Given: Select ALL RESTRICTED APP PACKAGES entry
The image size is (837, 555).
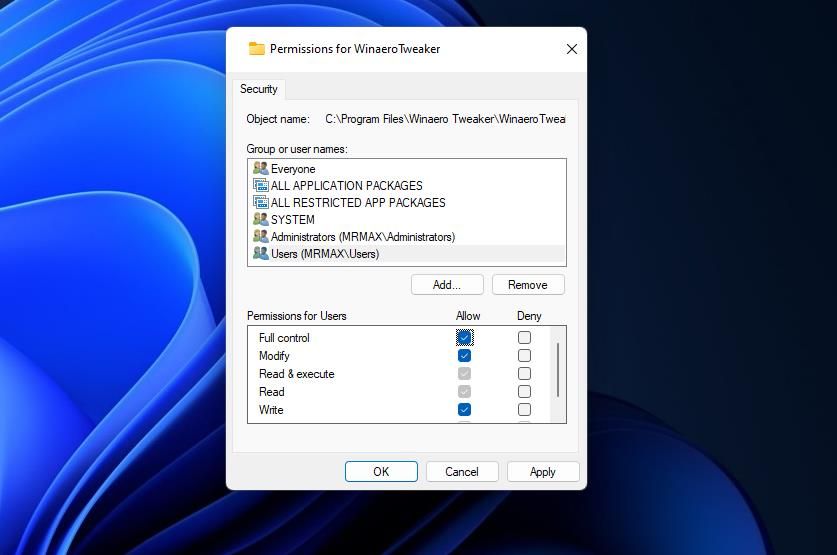Looking at the screenshot, I should [406, 203].
